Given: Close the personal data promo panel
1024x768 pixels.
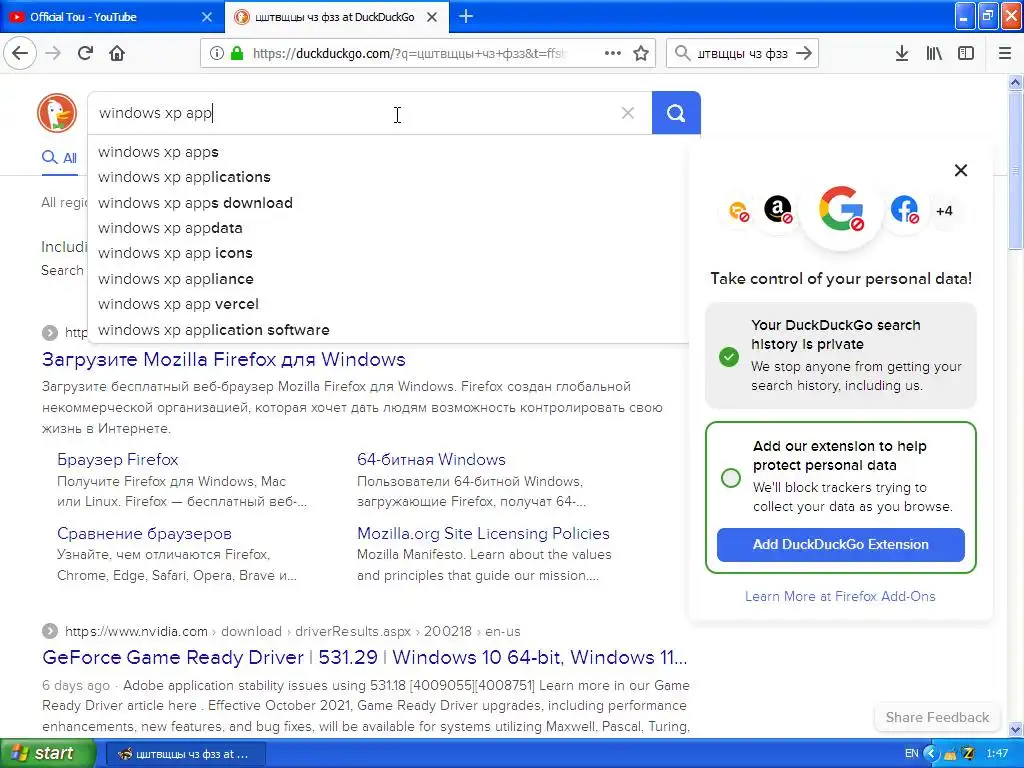Looking at the screenshot, I should click(x=961, y=170).
